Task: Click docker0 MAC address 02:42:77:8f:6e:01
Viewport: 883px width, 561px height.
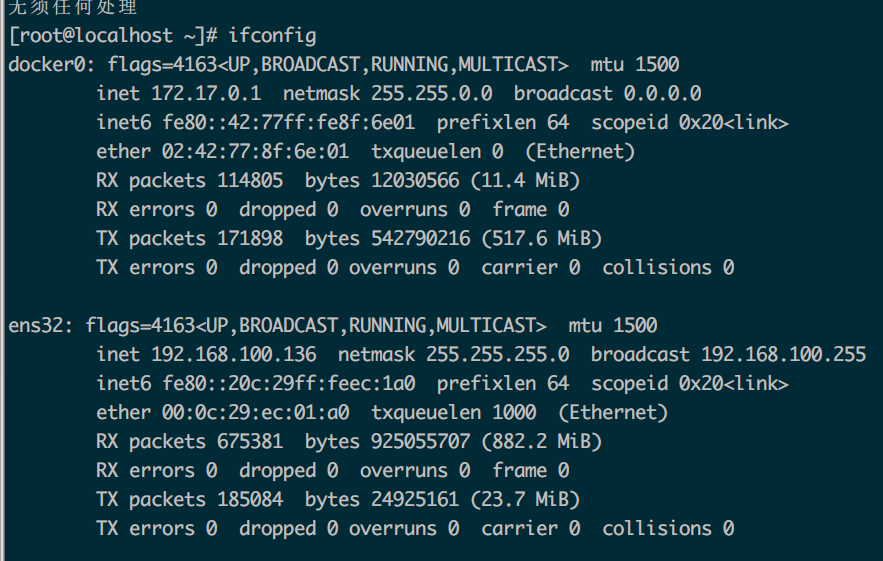Action: tap(256, 152)
